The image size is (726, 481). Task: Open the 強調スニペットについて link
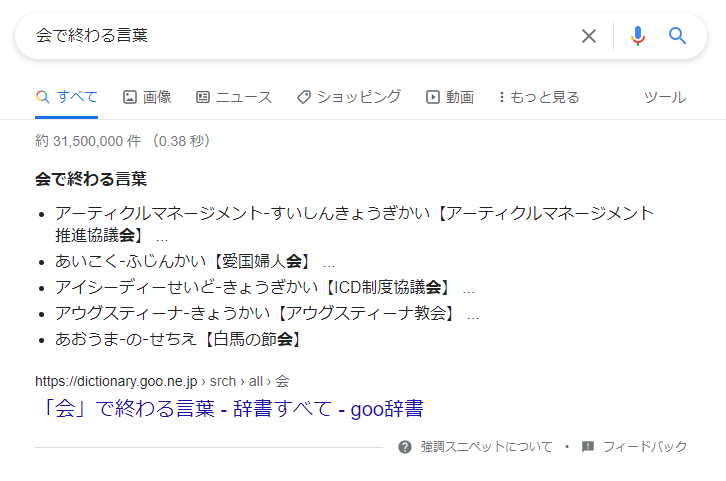coord(486,447)
